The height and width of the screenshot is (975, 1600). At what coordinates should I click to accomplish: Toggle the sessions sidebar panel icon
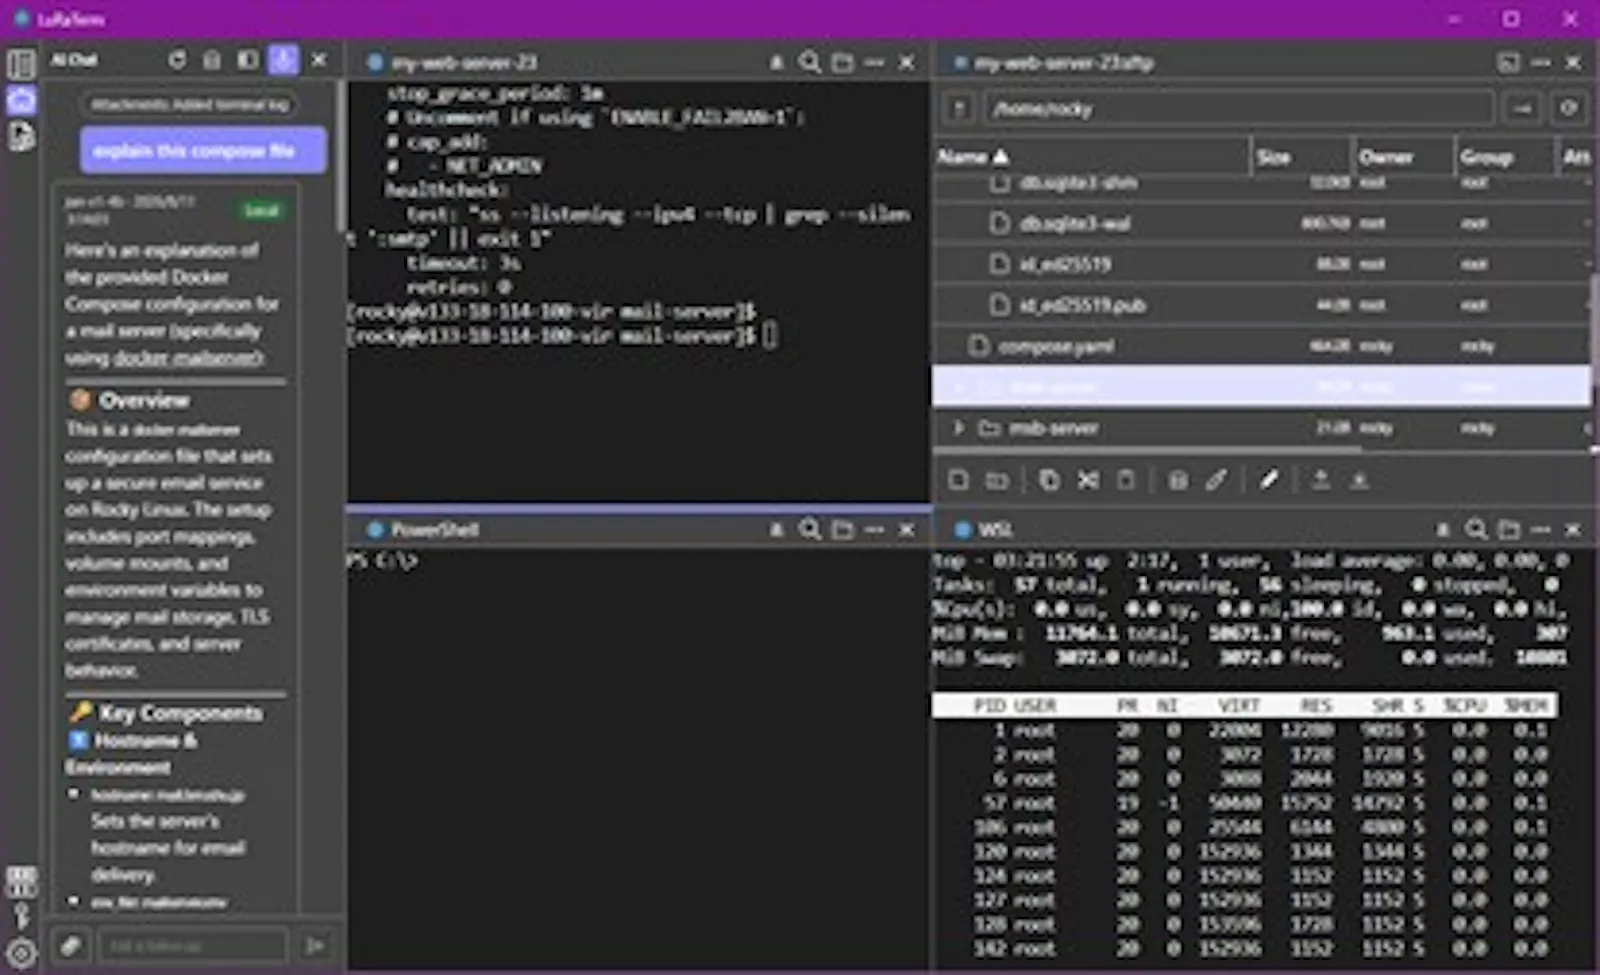click(21, 64)
